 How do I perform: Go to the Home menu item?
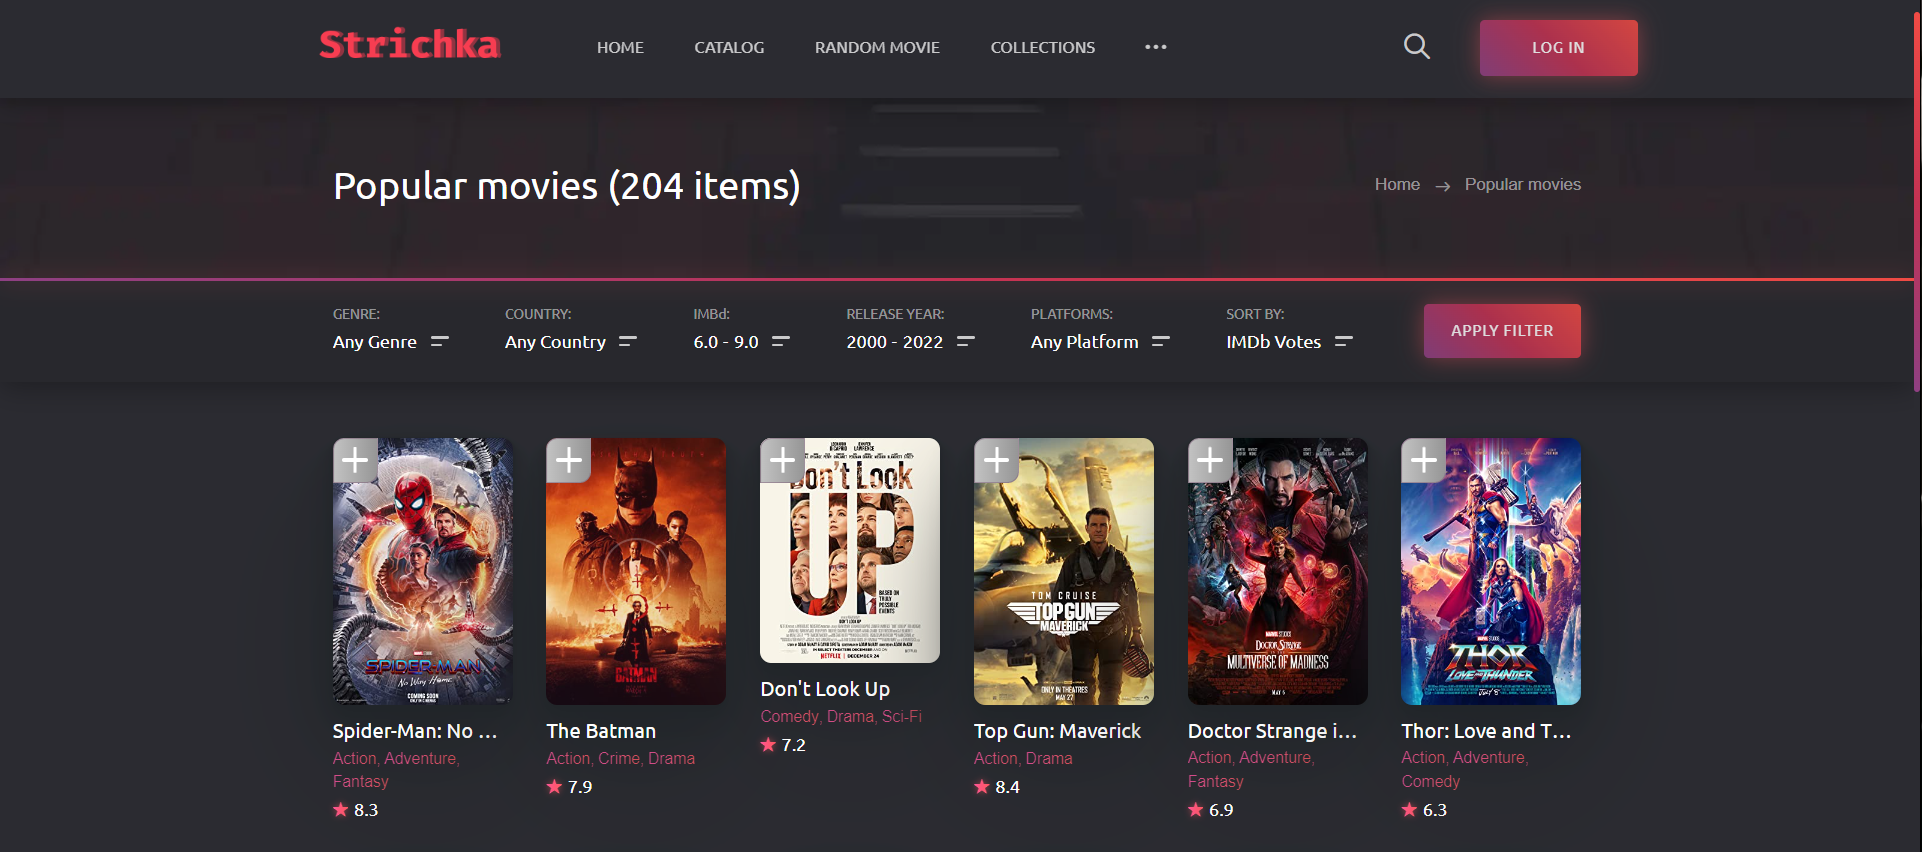click(620, 47)
